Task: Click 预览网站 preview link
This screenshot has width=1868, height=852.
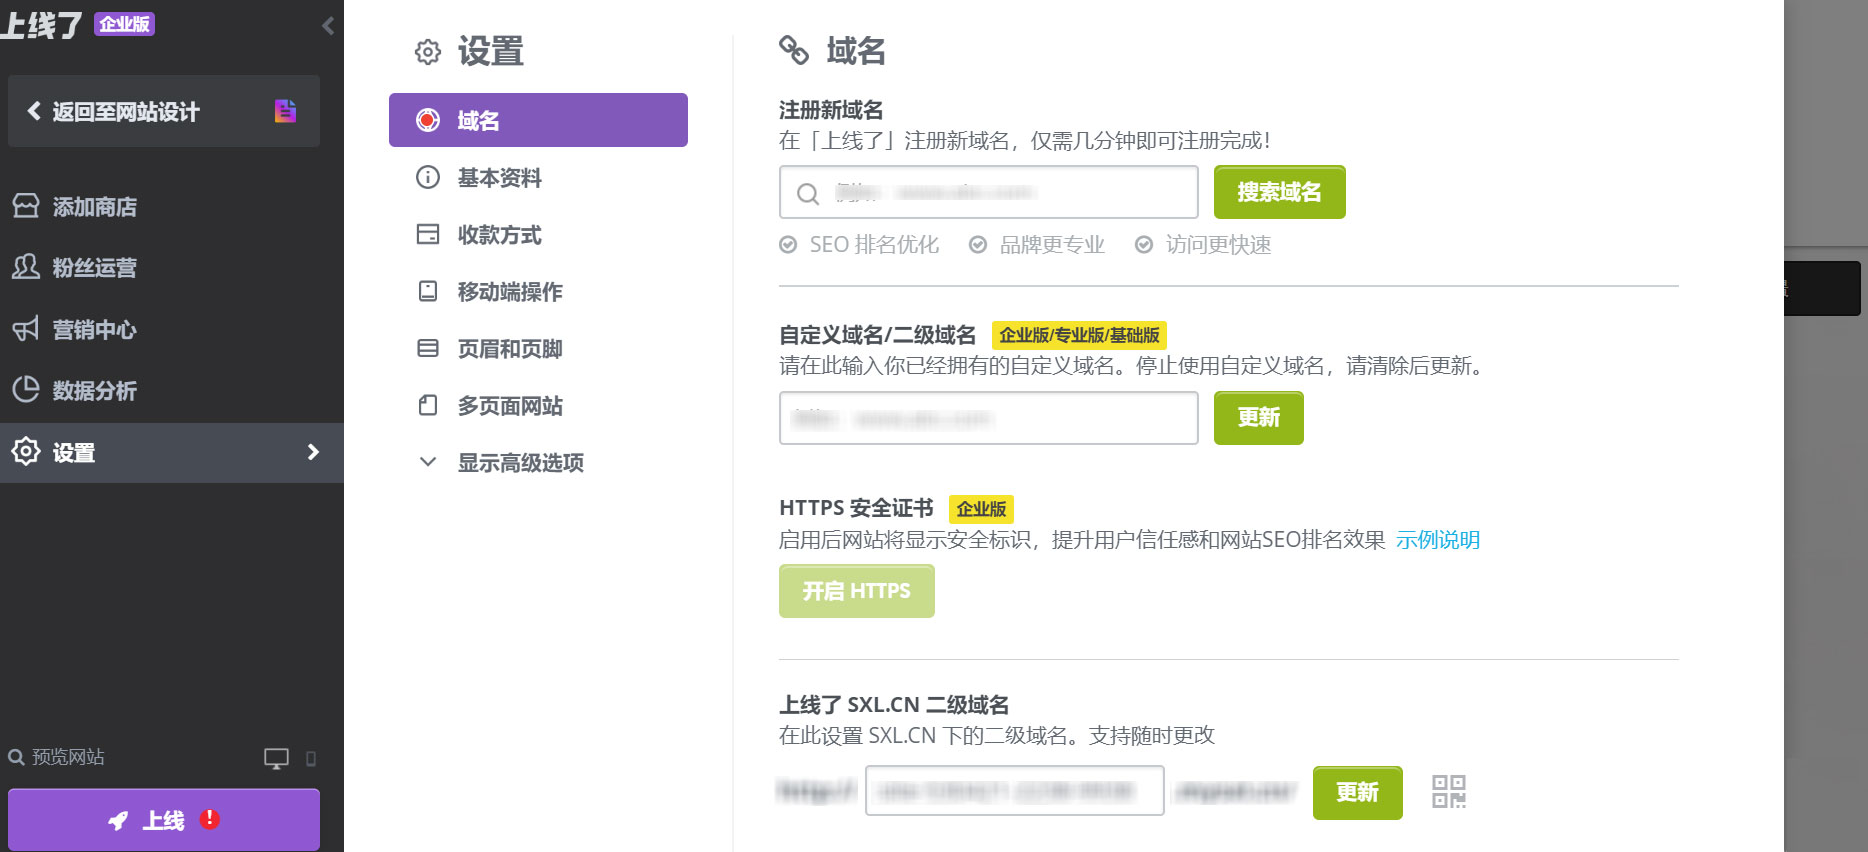Action: (57, 757)
